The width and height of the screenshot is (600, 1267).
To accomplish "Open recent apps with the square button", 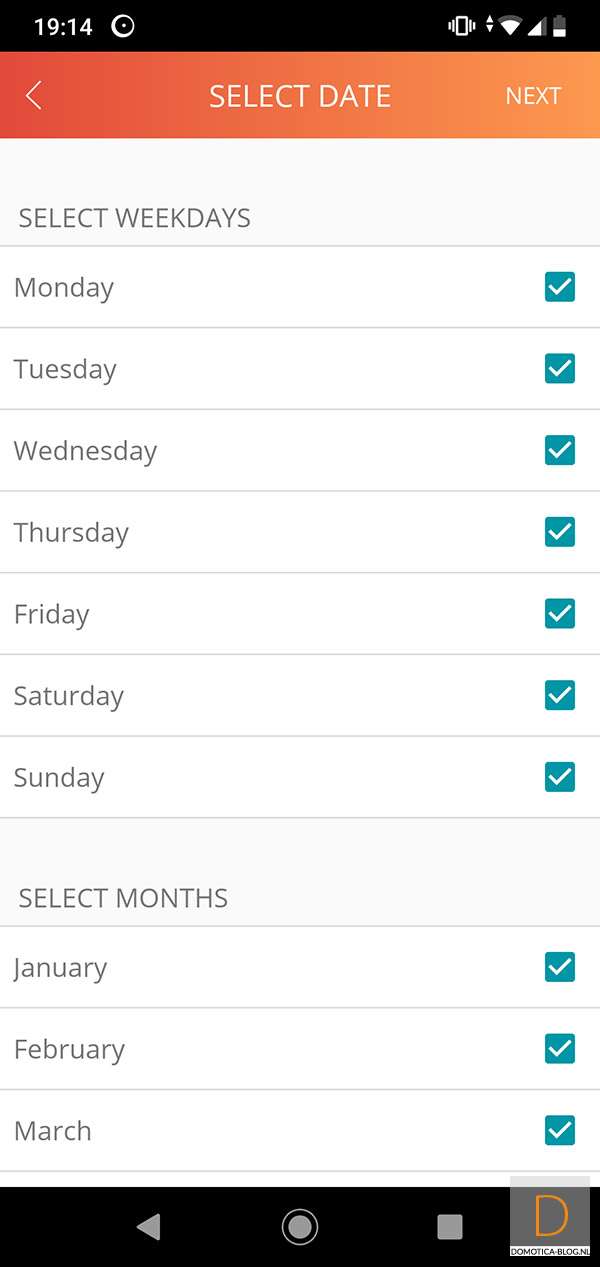I will coord(450,1226).
